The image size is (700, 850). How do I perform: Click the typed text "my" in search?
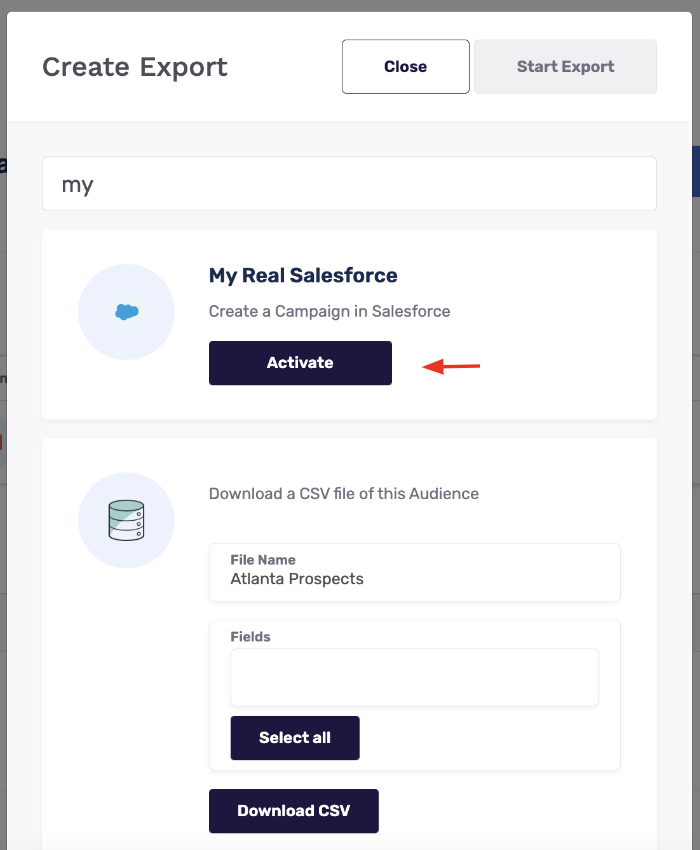pos(77,185)
